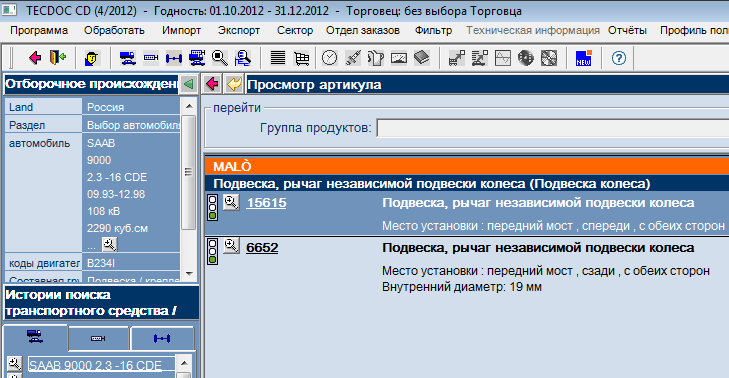Screen dimensions: 729x378
Task: Click the second cart-with-arrow icon
Action: coord(480,58)
